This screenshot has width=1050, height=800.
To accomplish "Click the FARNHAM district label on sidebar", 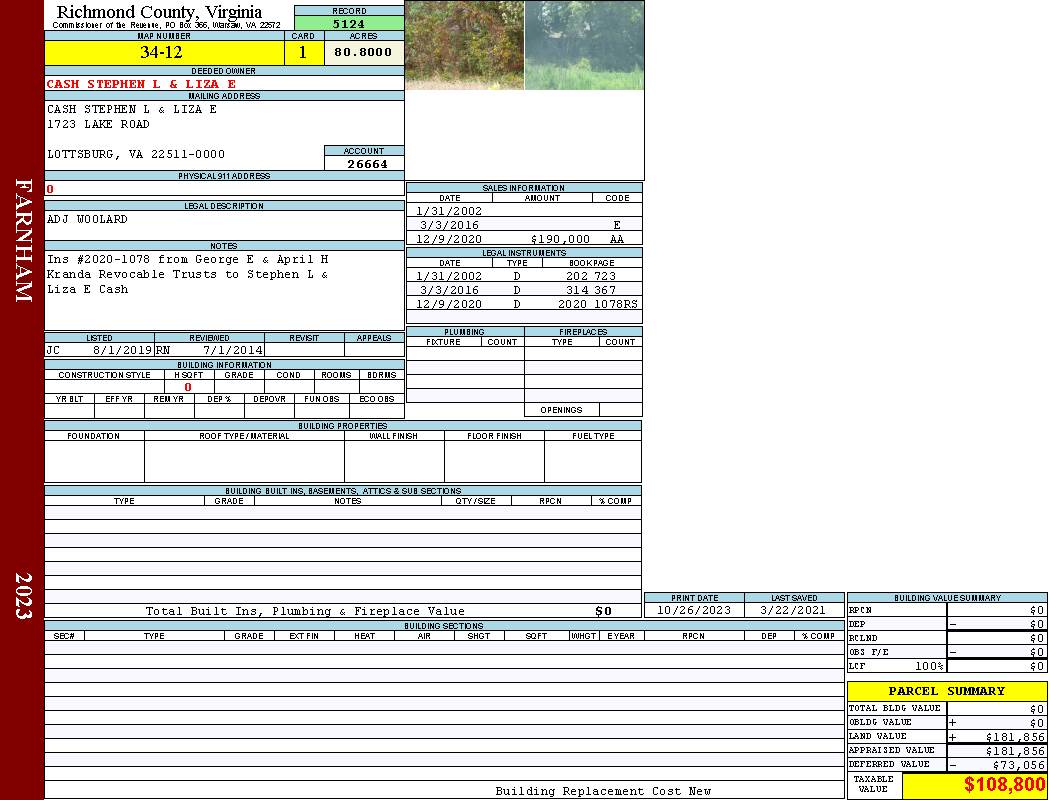I will coord(23,240).
